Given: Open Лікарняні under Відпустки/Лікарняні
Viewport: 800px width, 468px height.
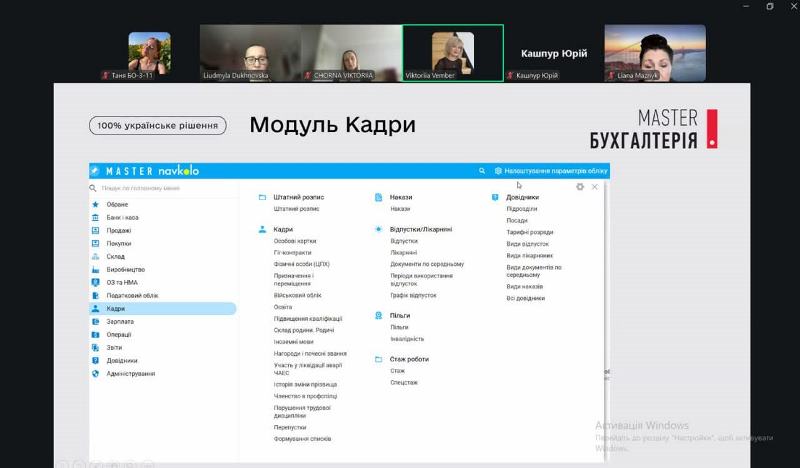Looking at the screenshot, I should [403, 253].
